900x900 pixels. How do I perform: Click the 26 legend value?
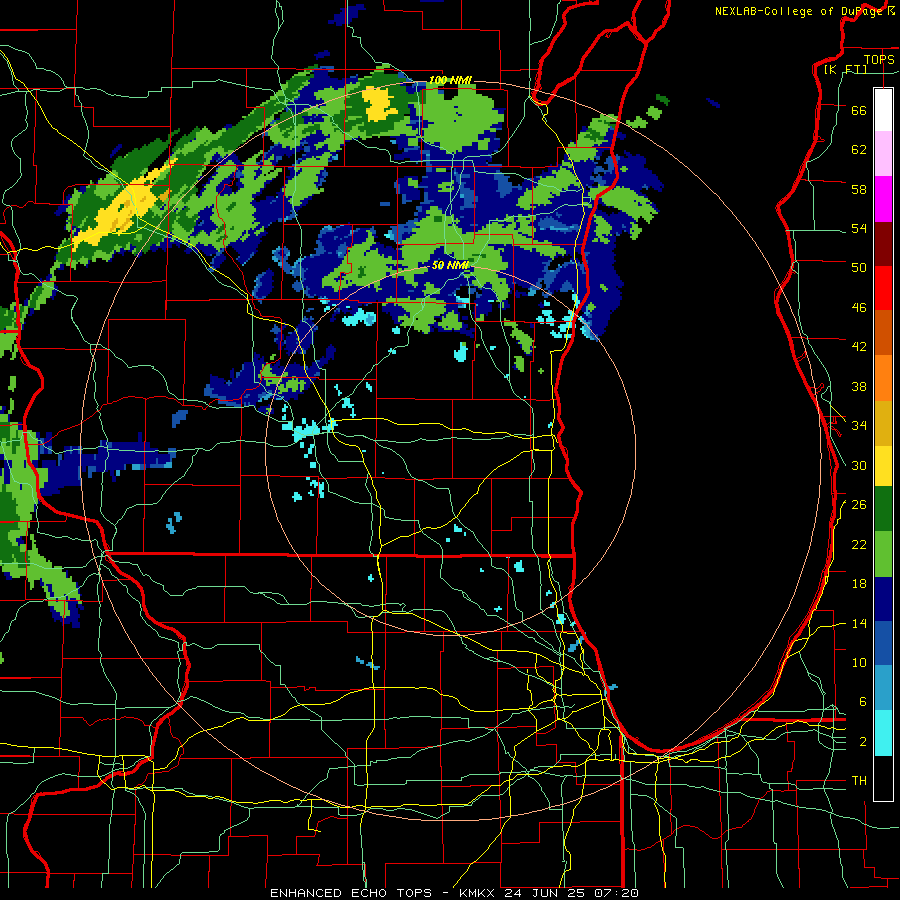point(859,505)
